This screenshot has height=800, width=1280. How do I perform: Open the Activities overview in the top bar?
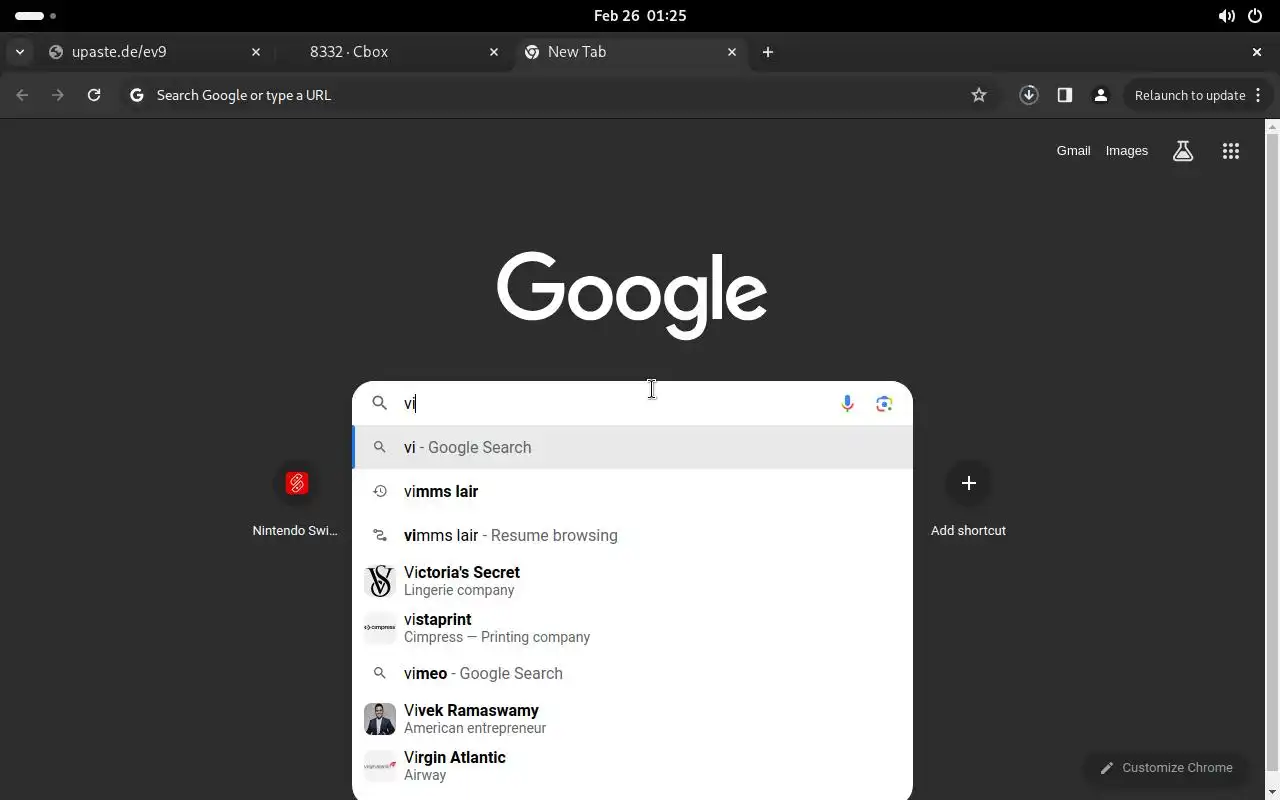[x=36, y=16]
